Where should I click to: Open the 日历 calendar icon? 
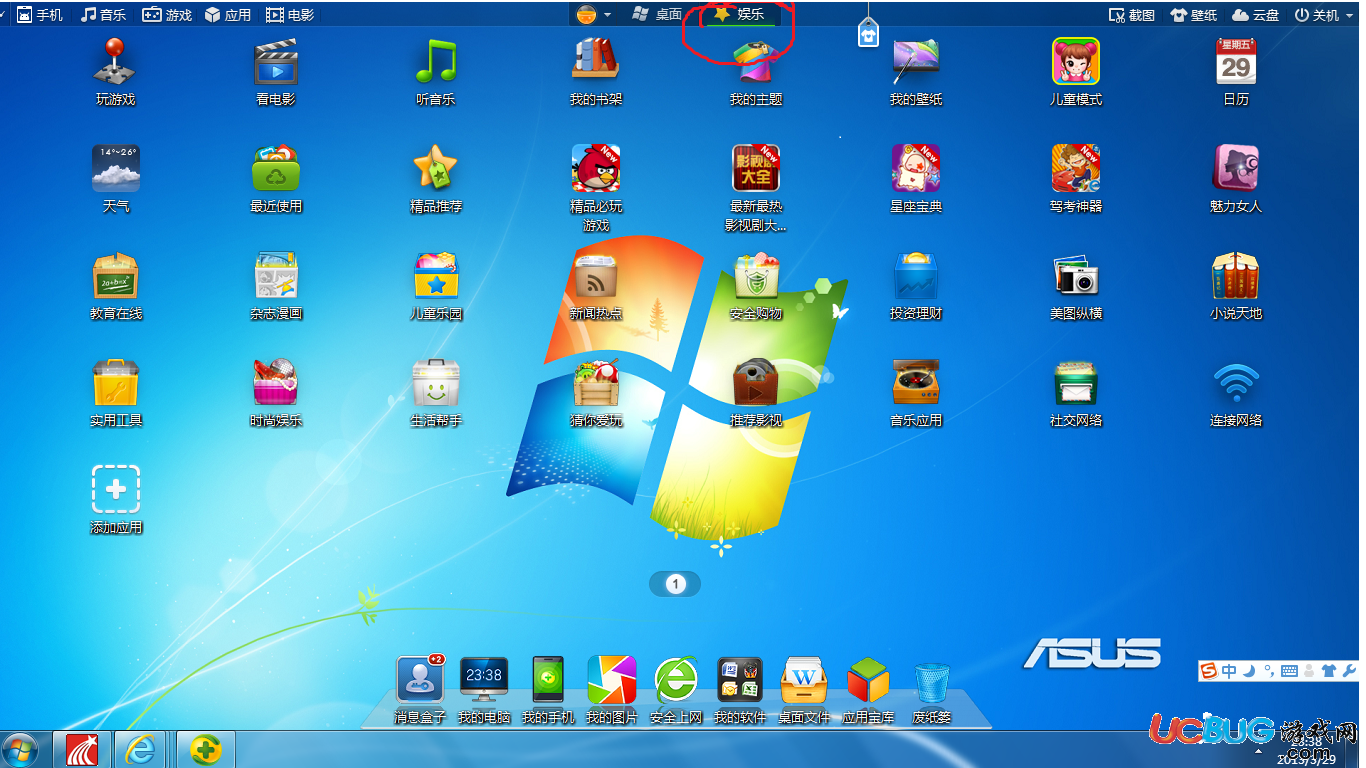1236,62
